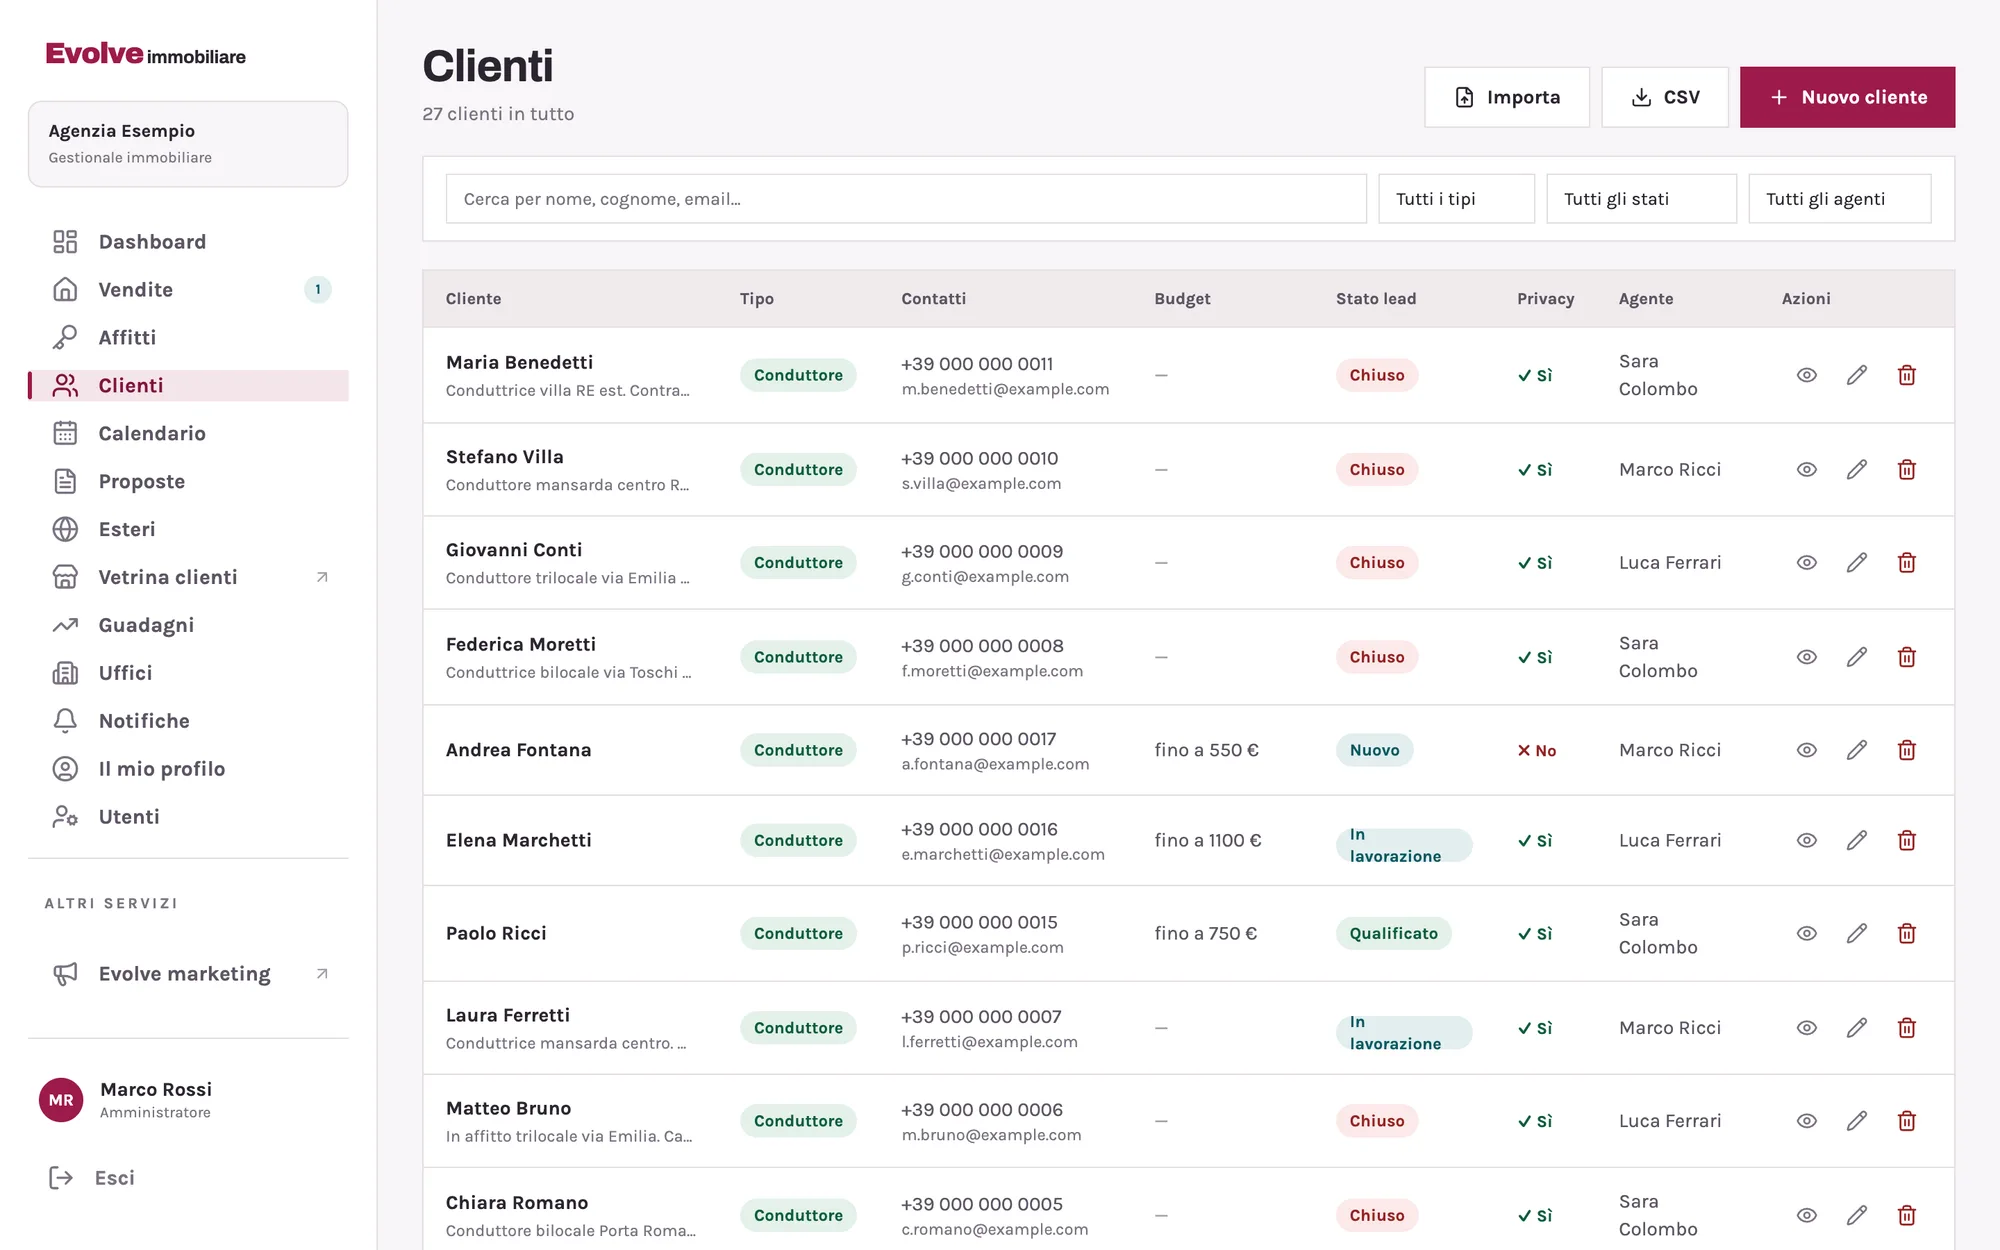Viewport: 2000px width, 1250px height.
Task: Delete Matteo Bruno with the trash icon
Action: click(x=1906, y=1121)
